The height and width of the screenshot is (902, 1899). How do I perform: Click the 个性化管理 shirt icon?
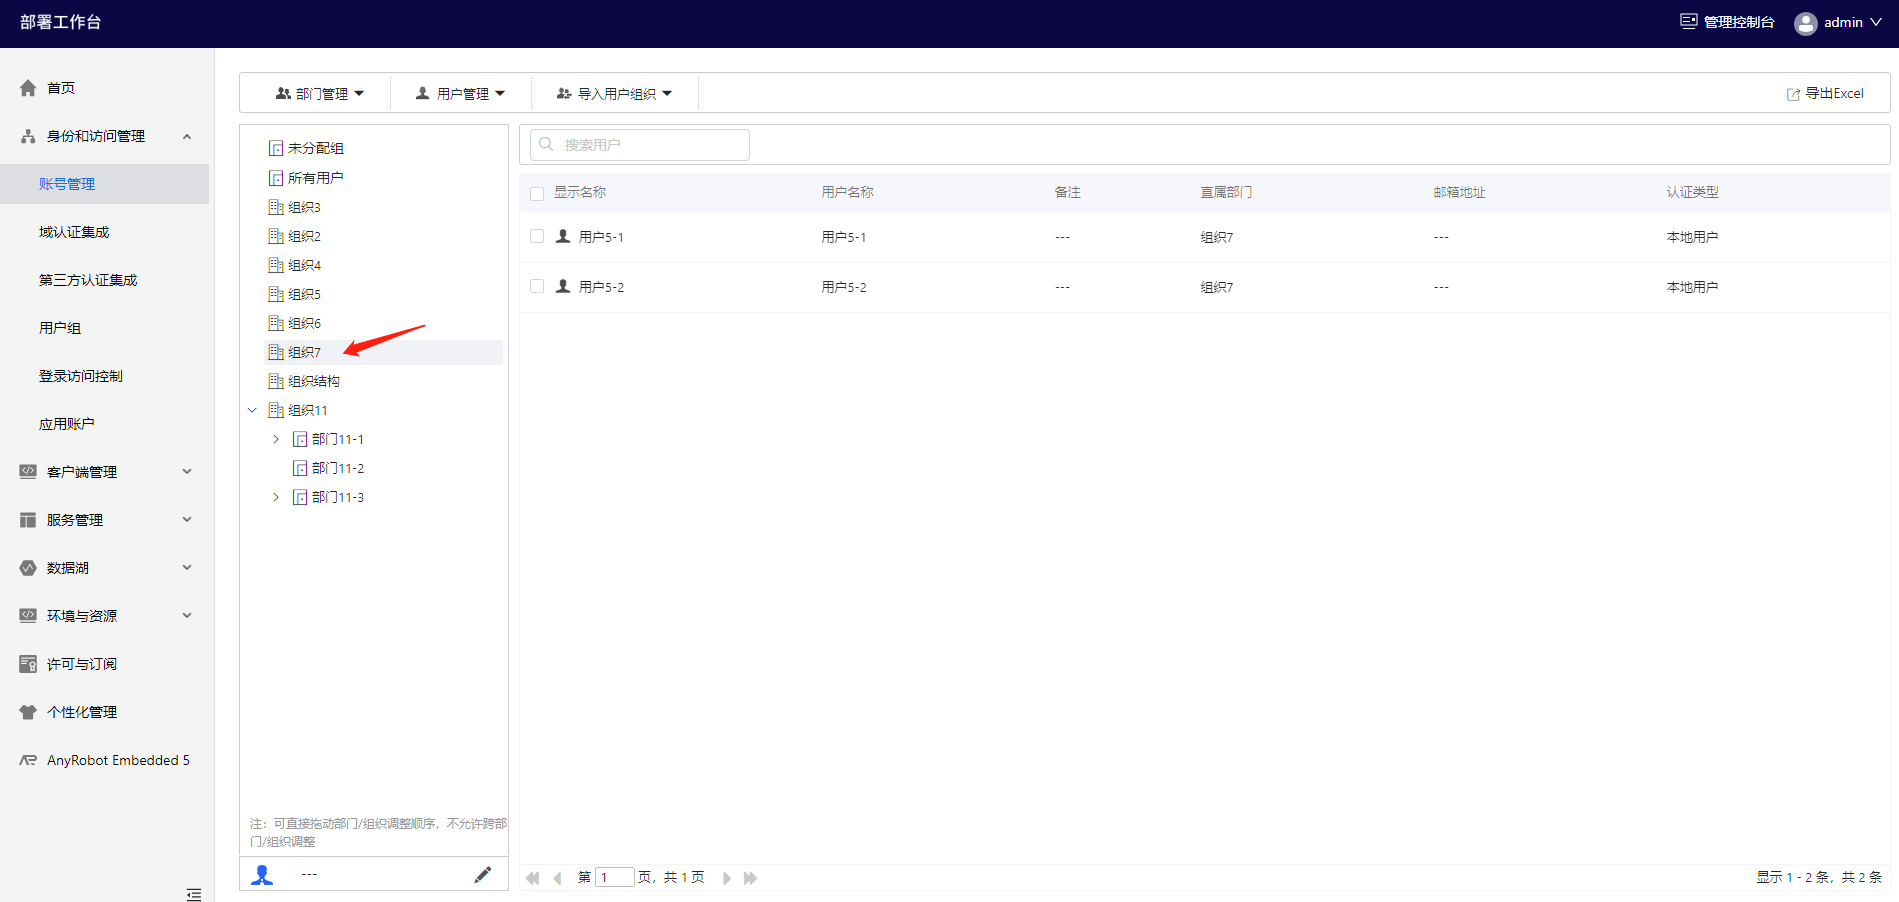[28, 712]
